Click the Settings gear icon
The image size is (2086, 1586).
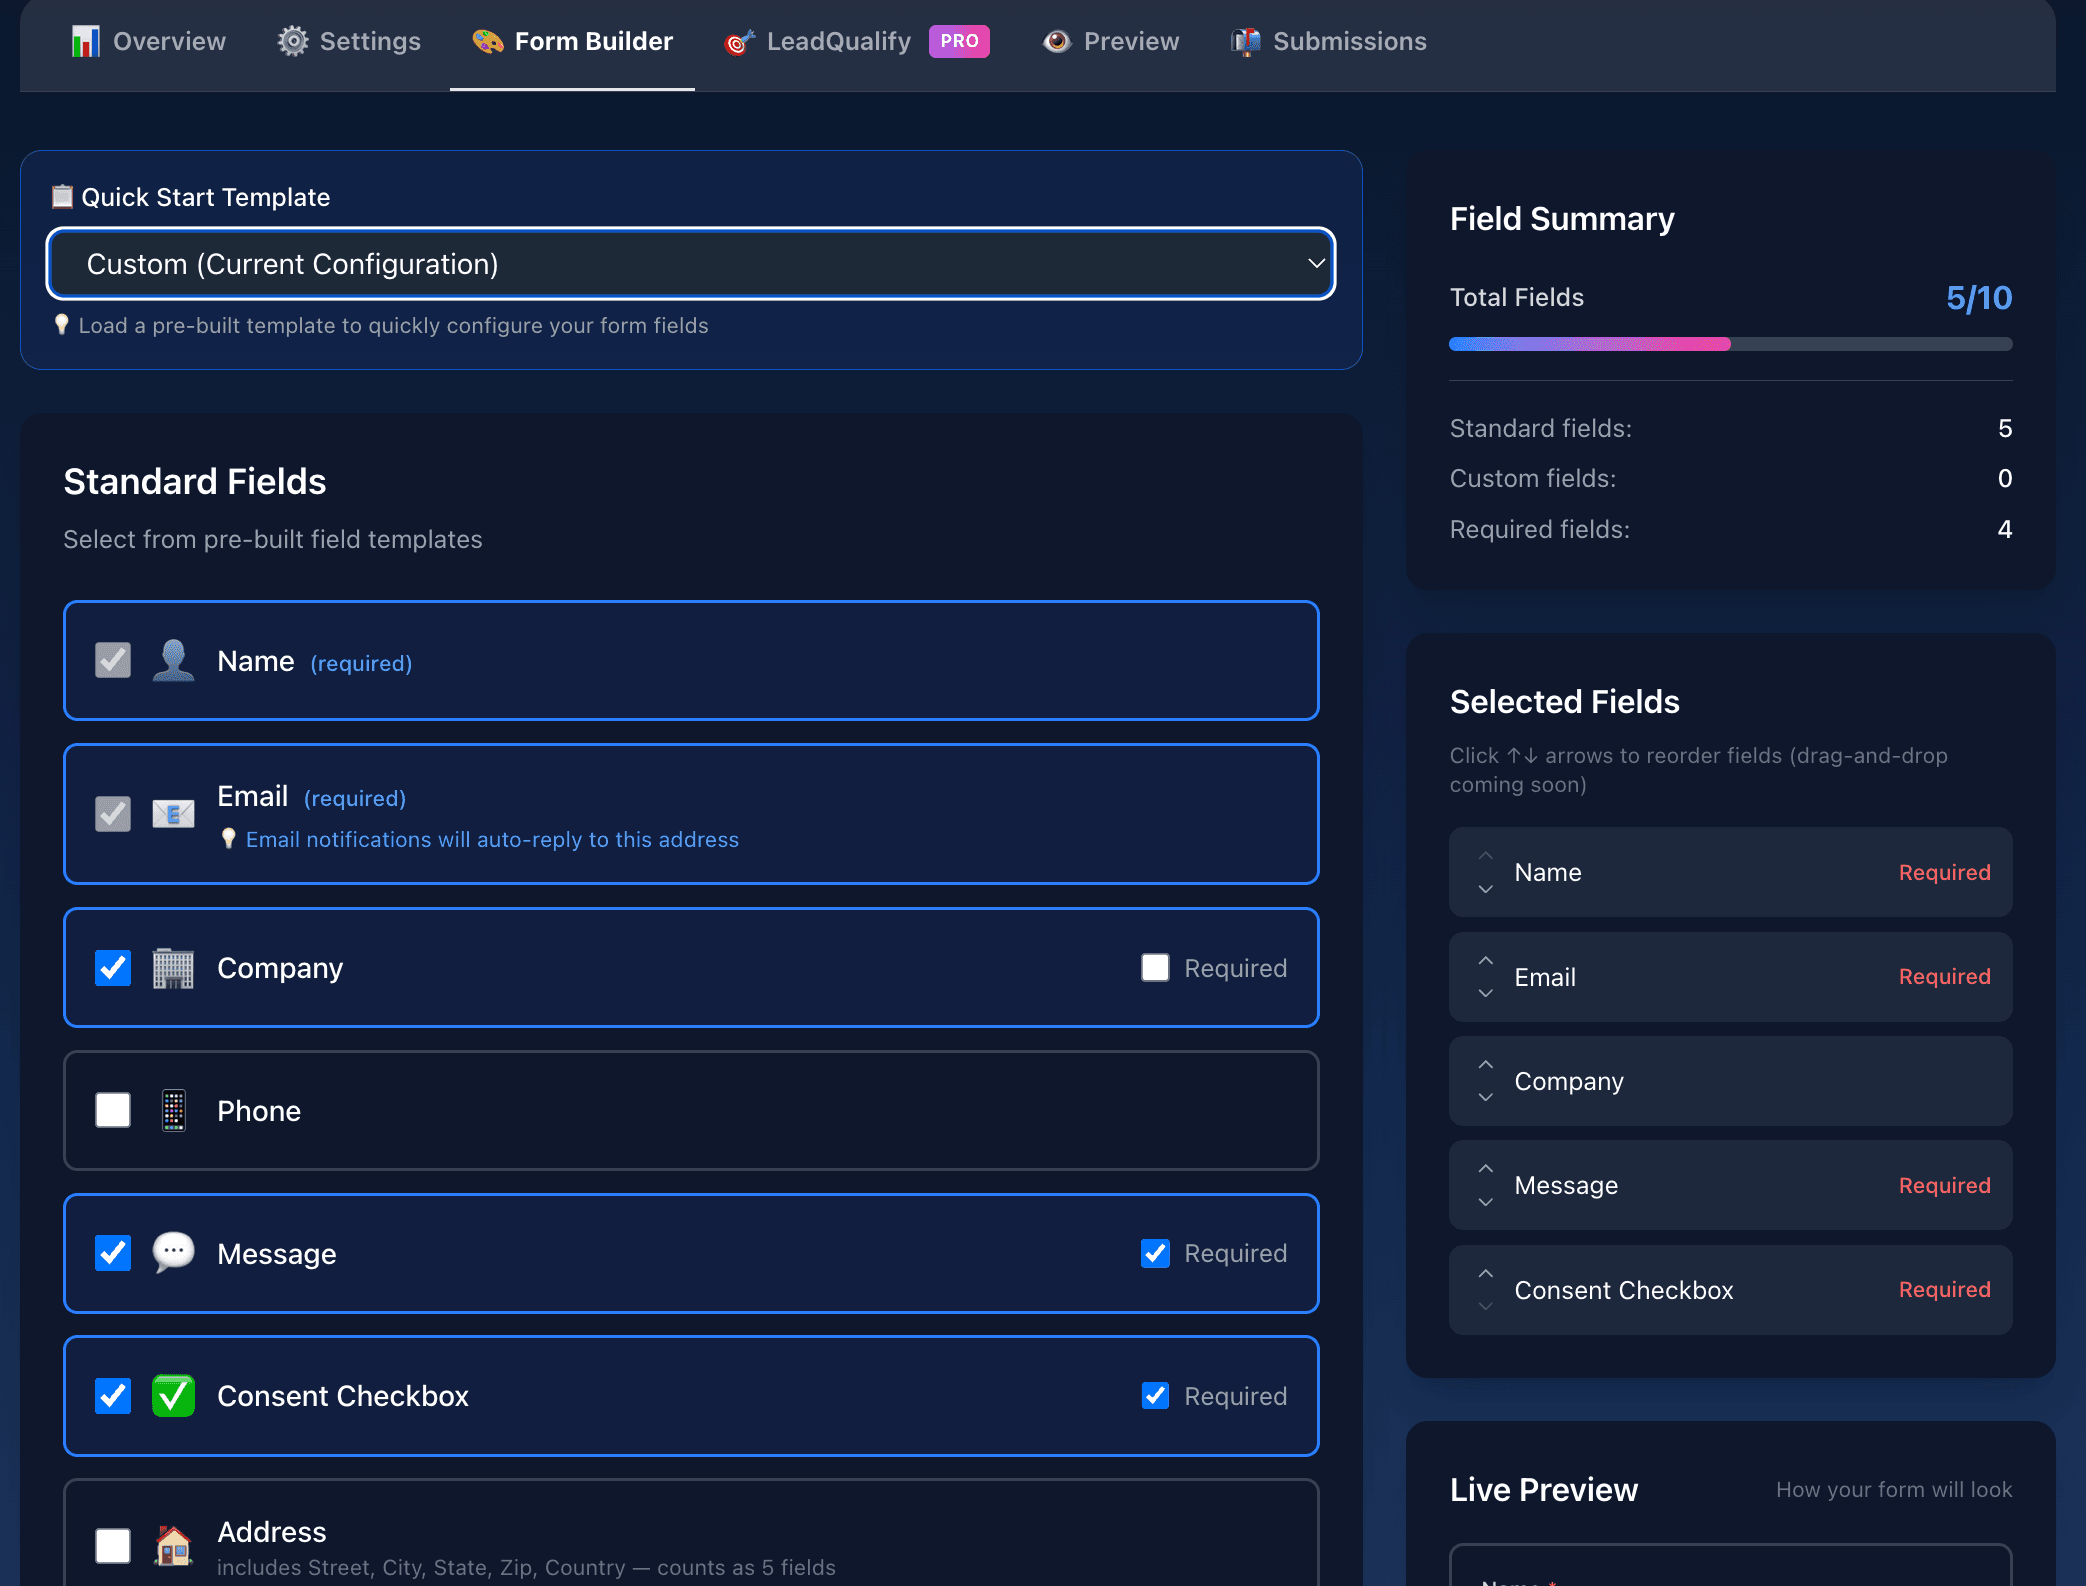coord(292,41)
